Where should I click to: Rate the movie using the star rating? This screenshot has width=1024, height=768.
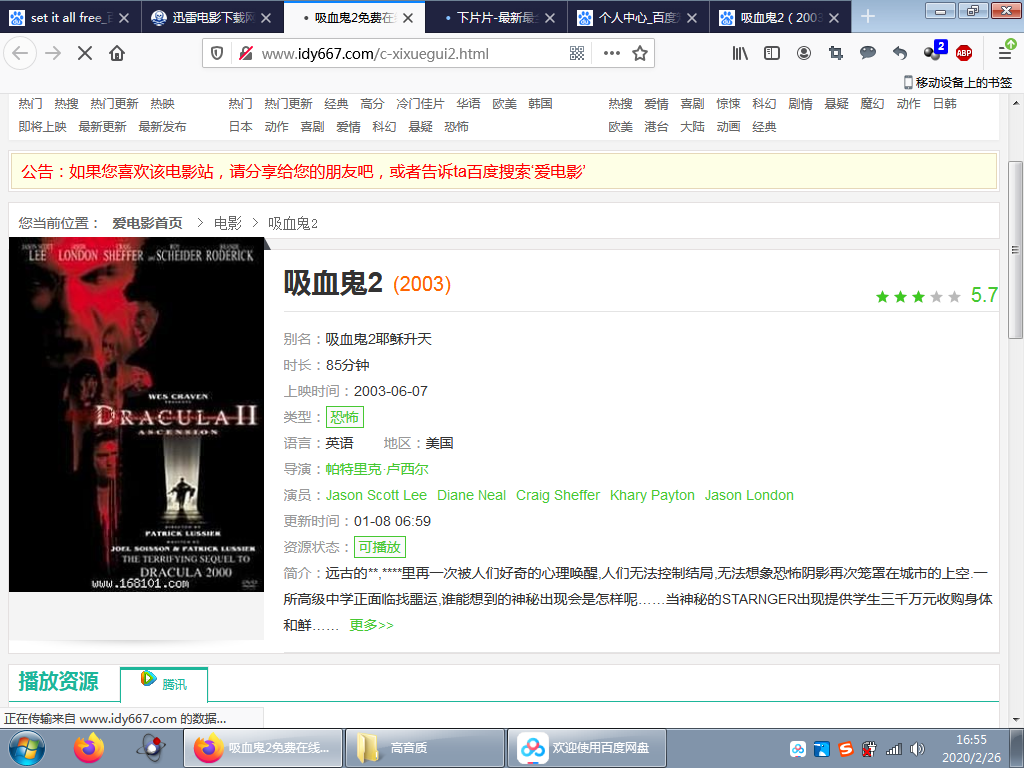pos(916,296)
